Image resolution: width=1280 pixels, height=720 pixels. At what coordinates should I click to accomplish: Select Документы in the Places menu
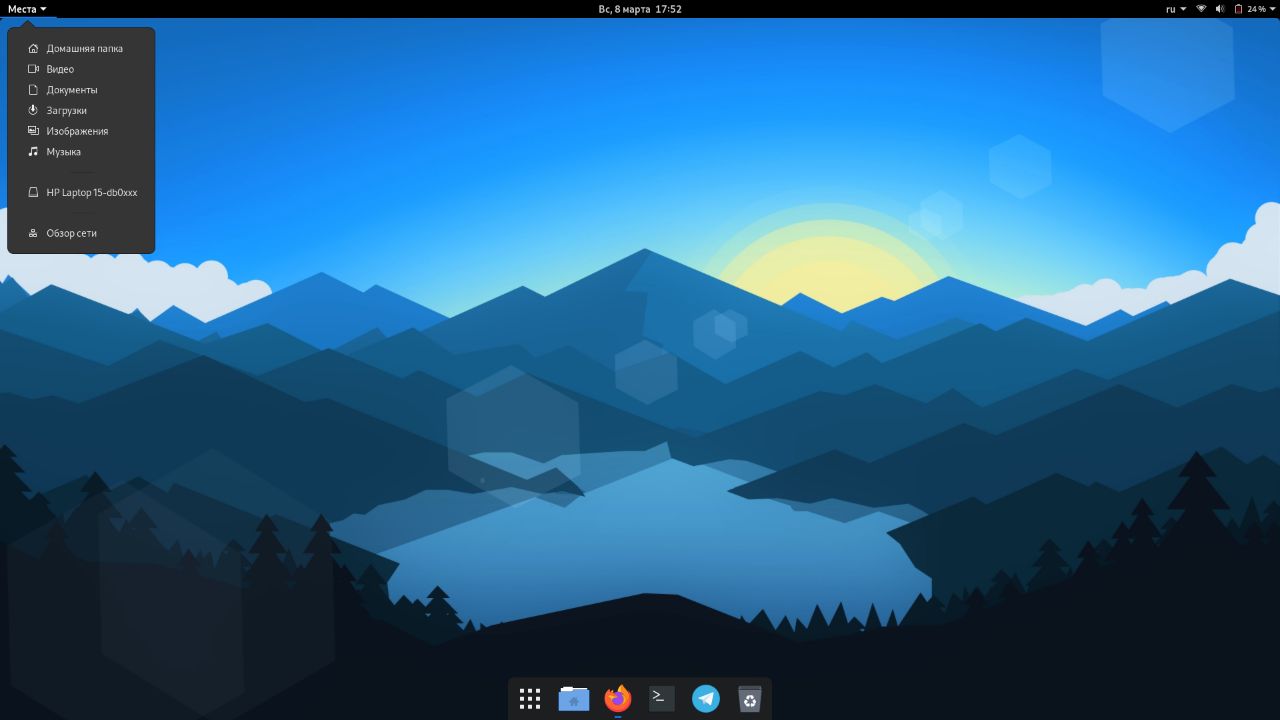[x=81, y=90]
